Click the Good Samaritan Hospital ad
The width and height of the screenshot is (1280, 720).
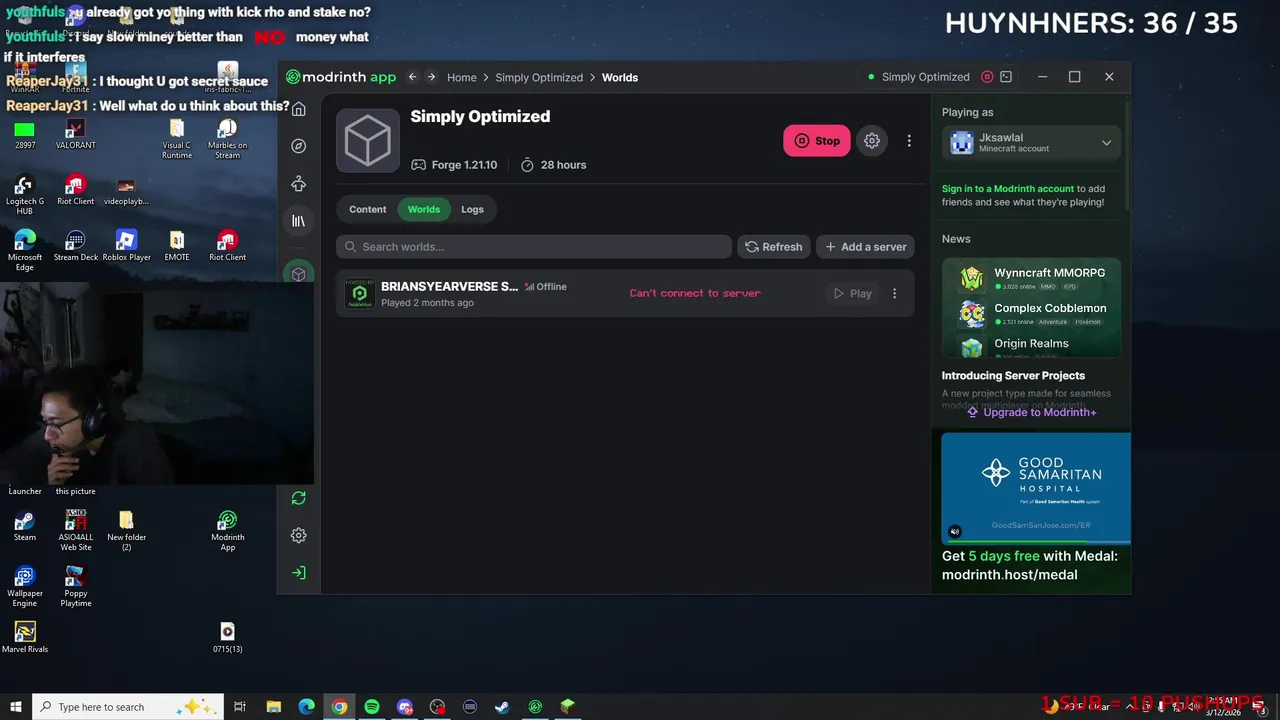(x=1036, y=487)
